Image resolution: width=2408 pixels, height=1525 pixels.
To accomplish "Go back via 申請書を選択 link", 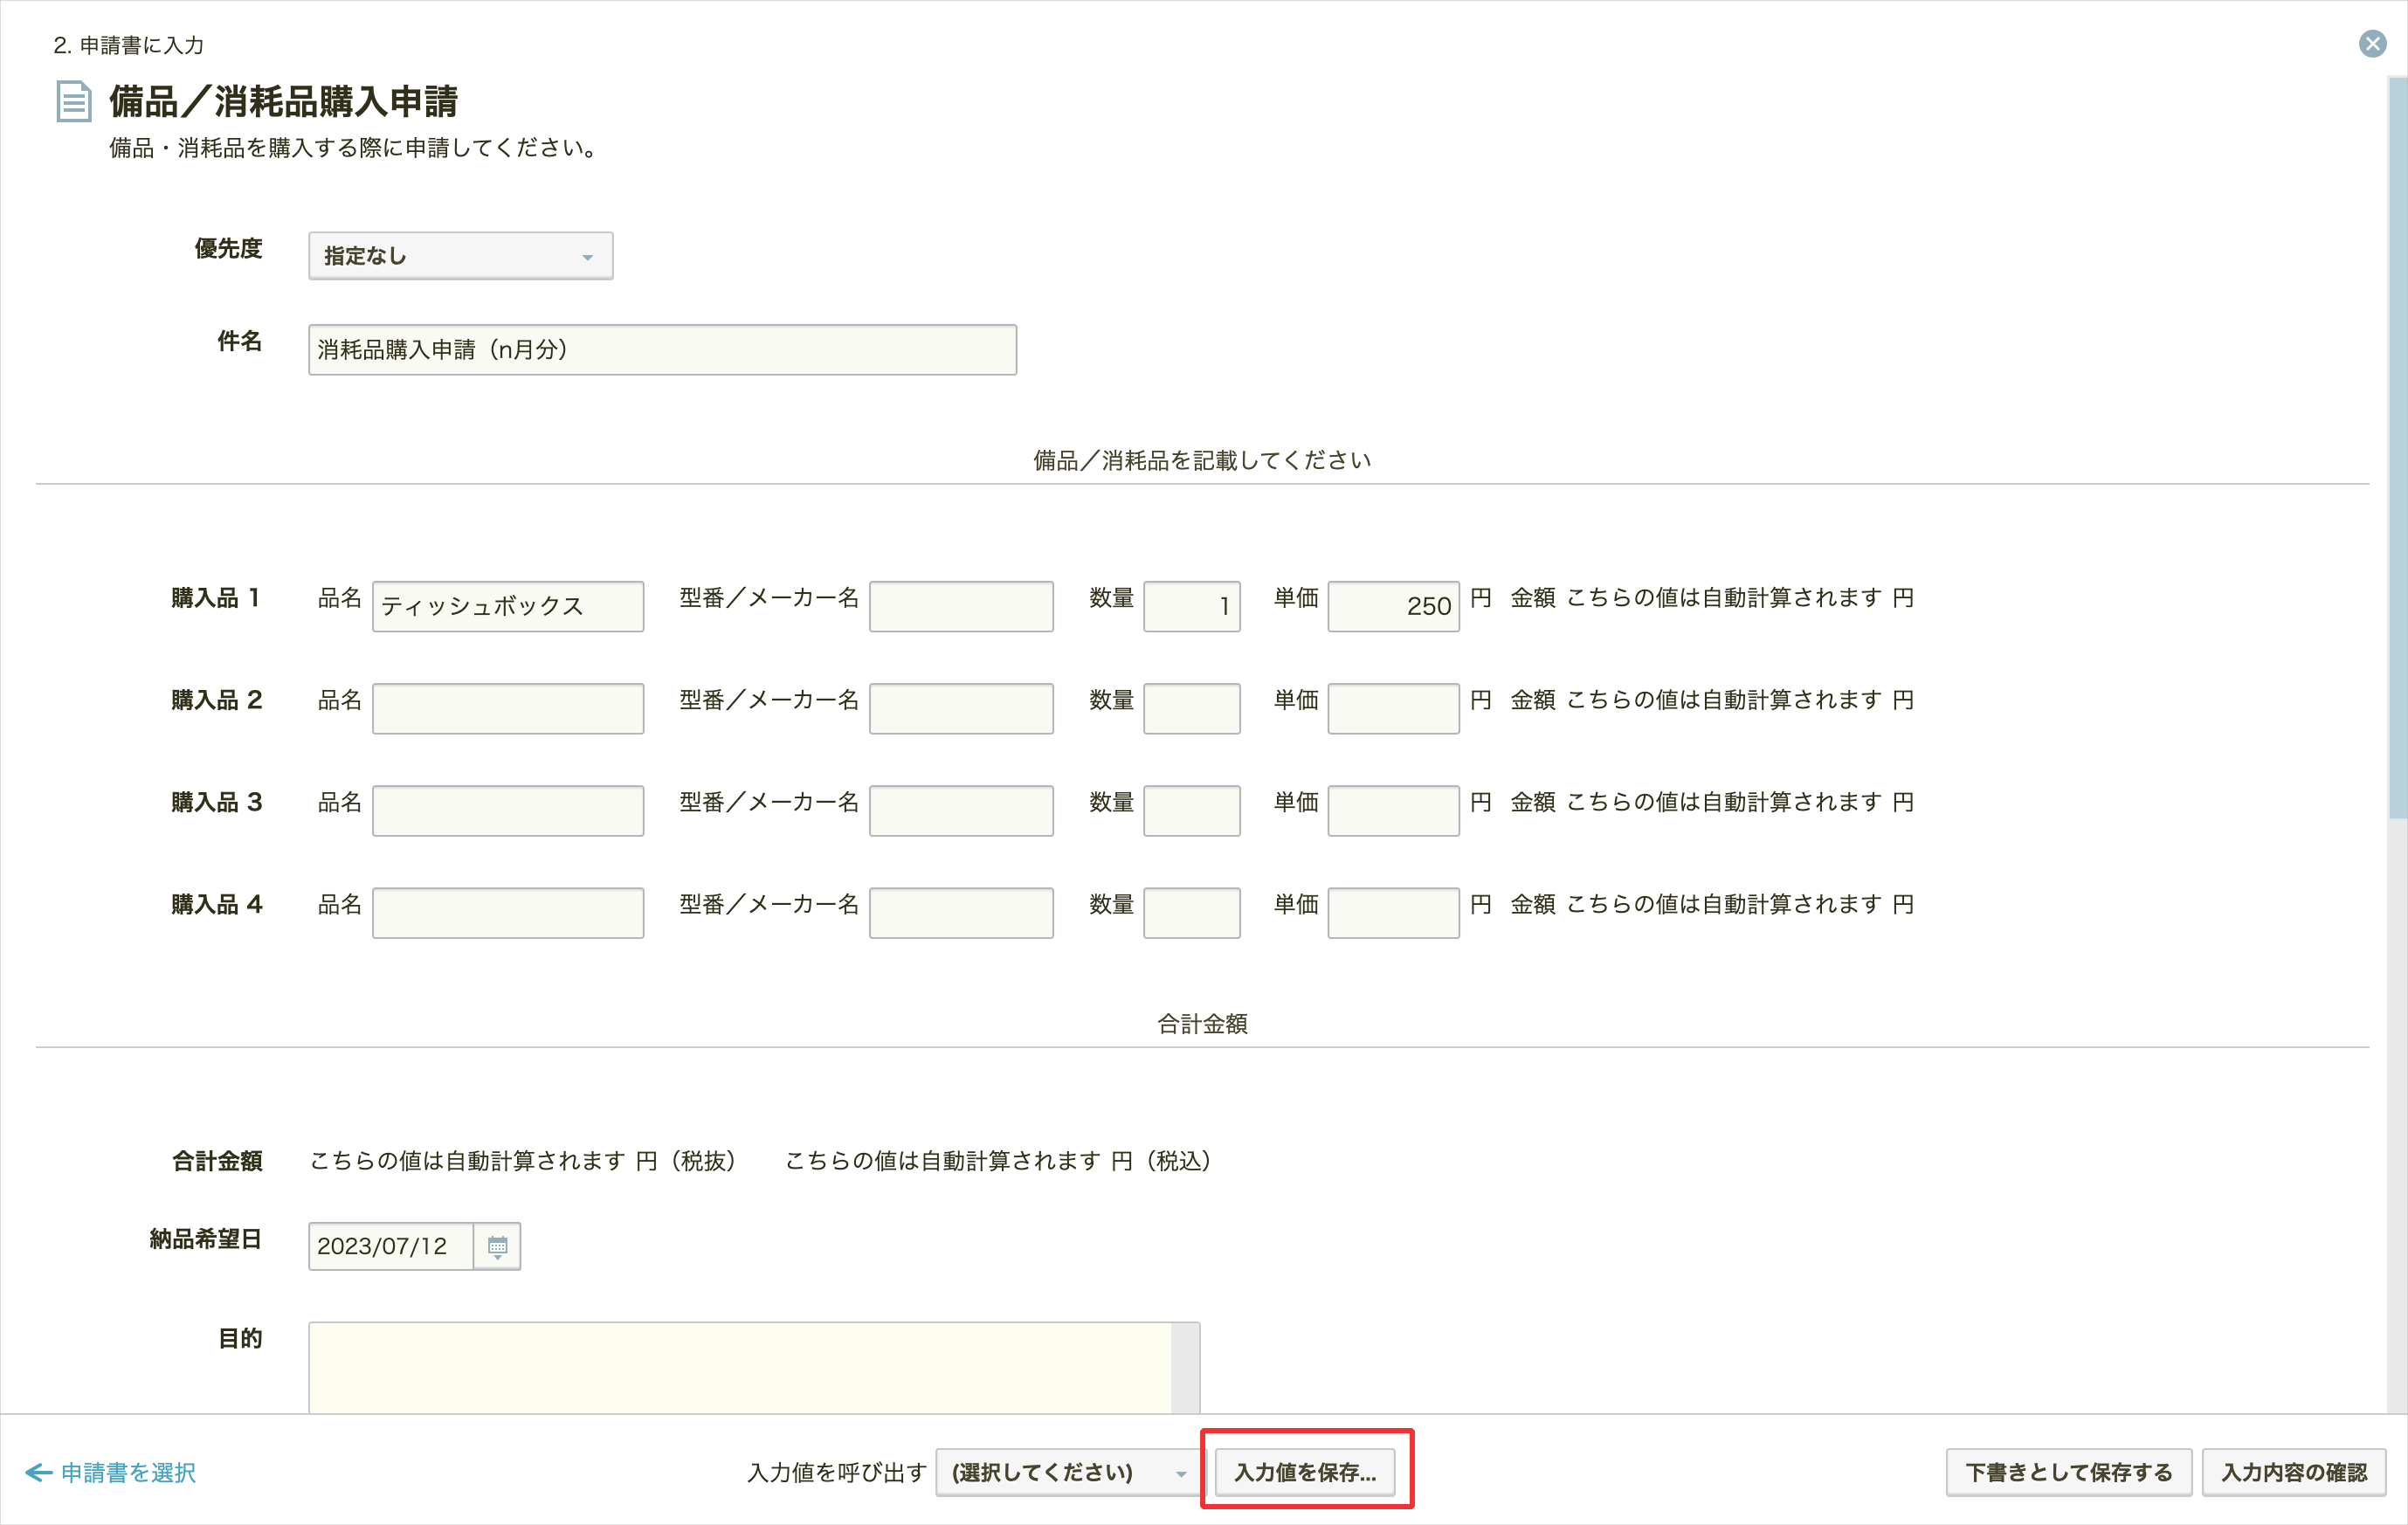I will pos(111,1472).
